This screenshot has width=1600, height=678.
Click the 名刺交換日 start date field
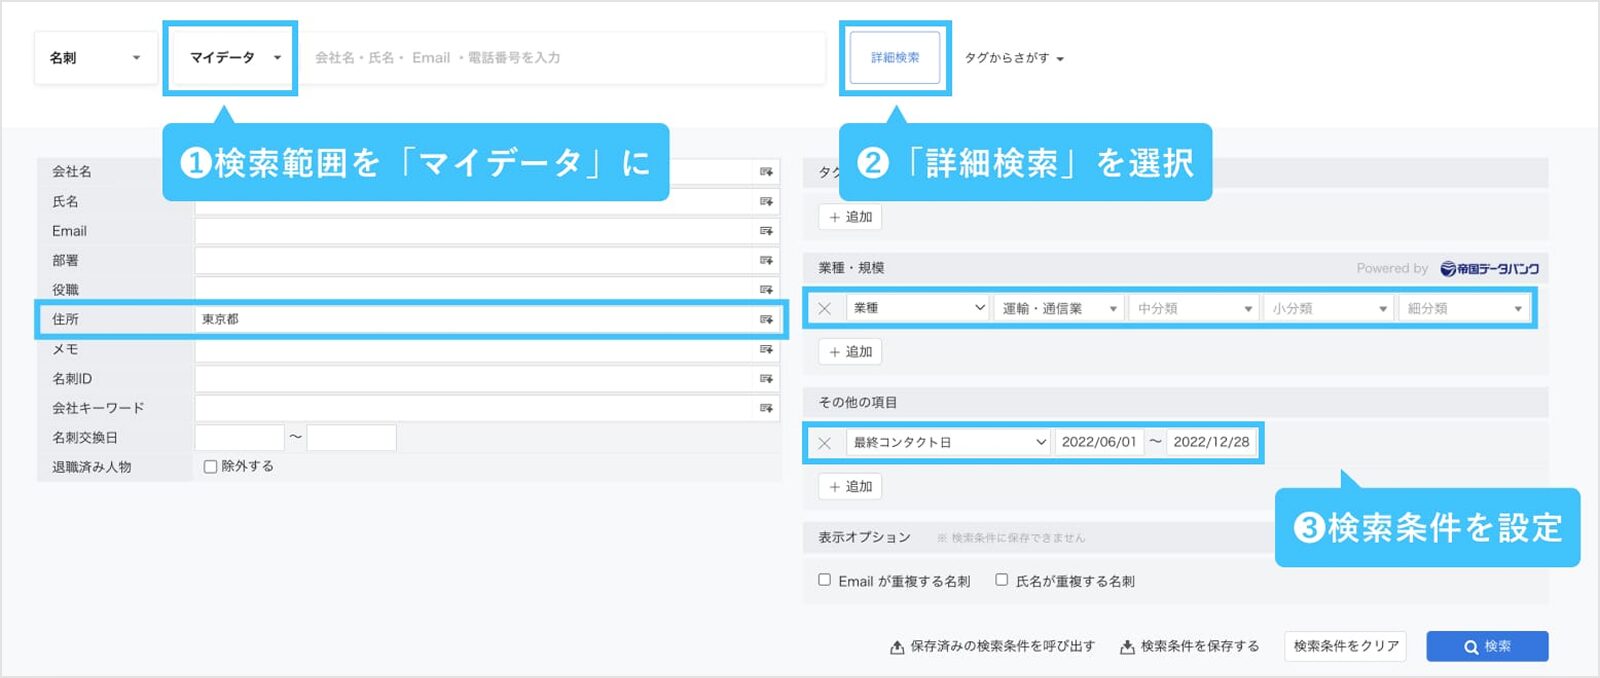tap(240, 437)
